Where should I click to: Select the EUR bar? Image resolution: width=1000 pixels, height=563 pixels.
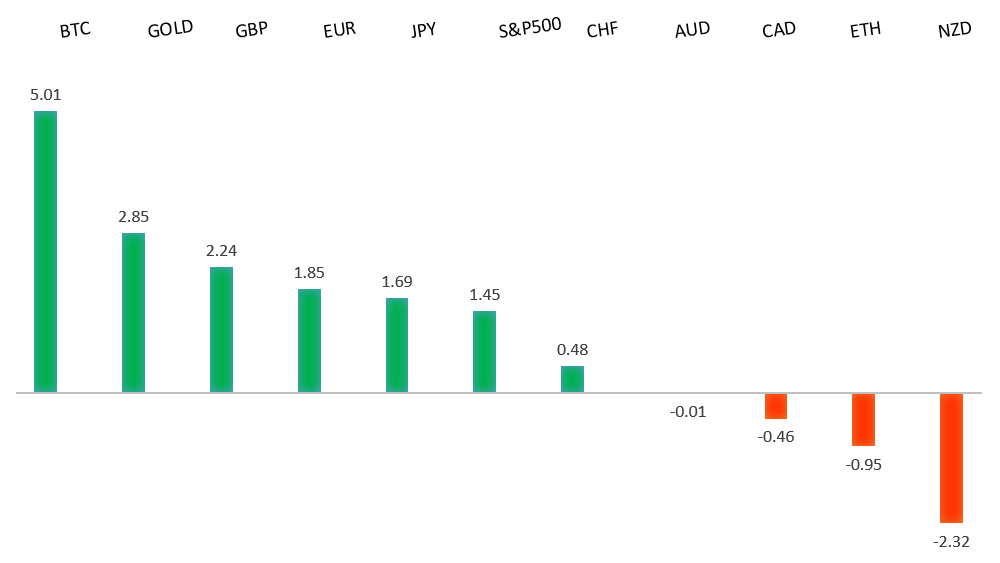click(309, 340)
